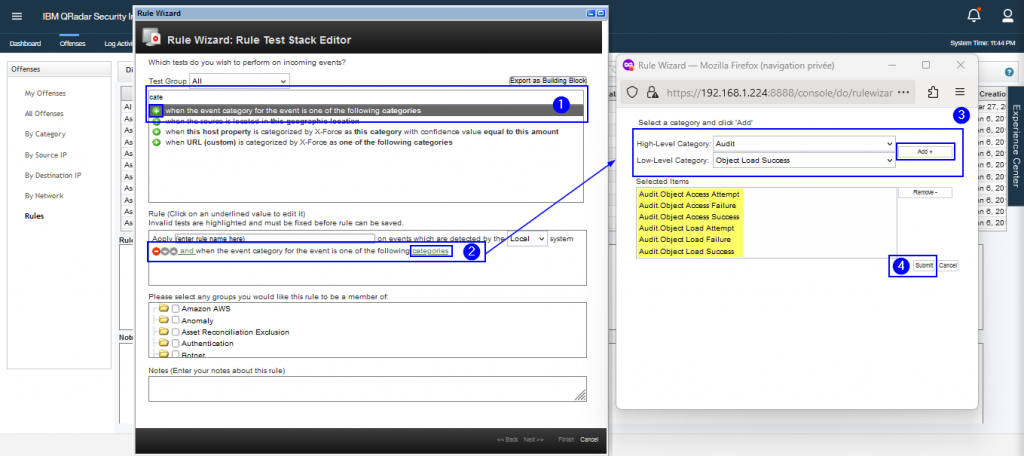1024x456 pixels.
Task: Remove the rule test with red minus icon
Action: point(156,252)
